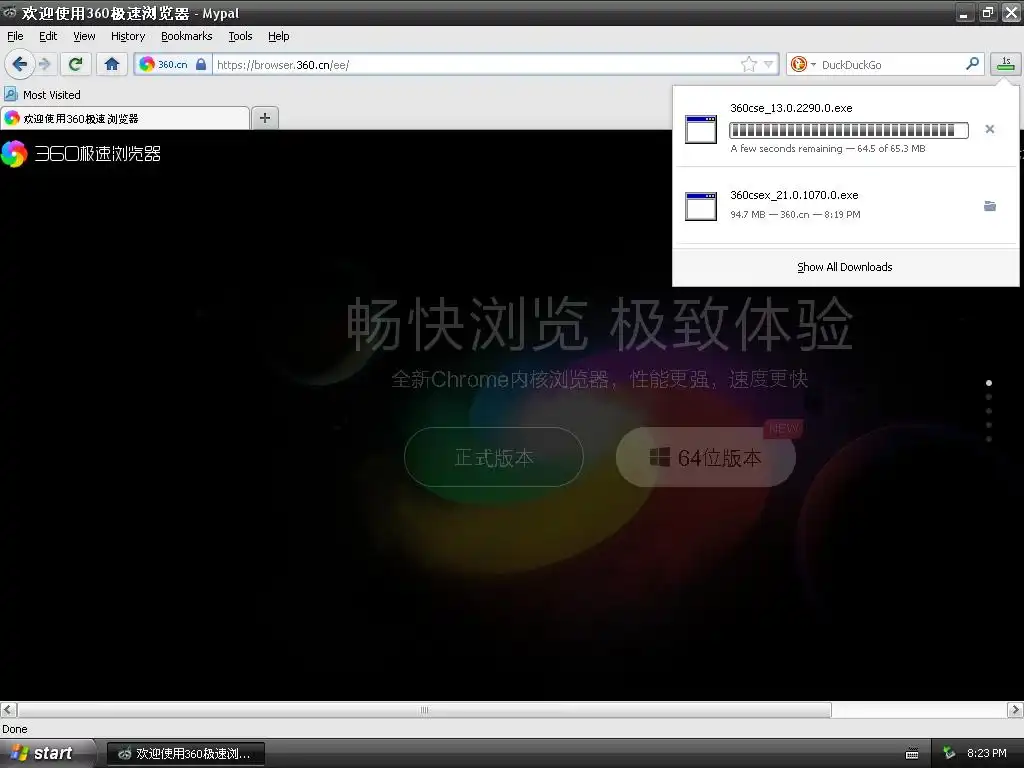The height and width of the screenshot is (768, 1024).
Task: Open the Home page button
Action: 112,64
